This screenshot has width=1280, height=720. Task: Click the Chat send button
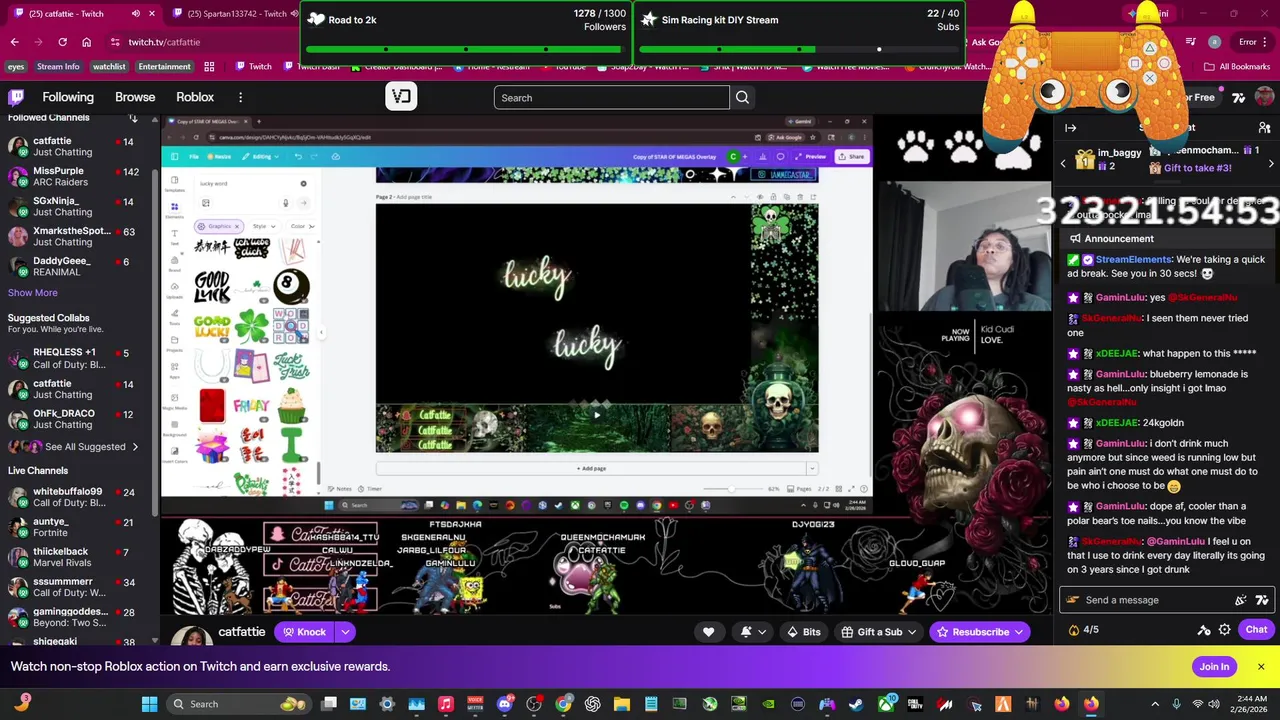click(x=1256, y=630)
